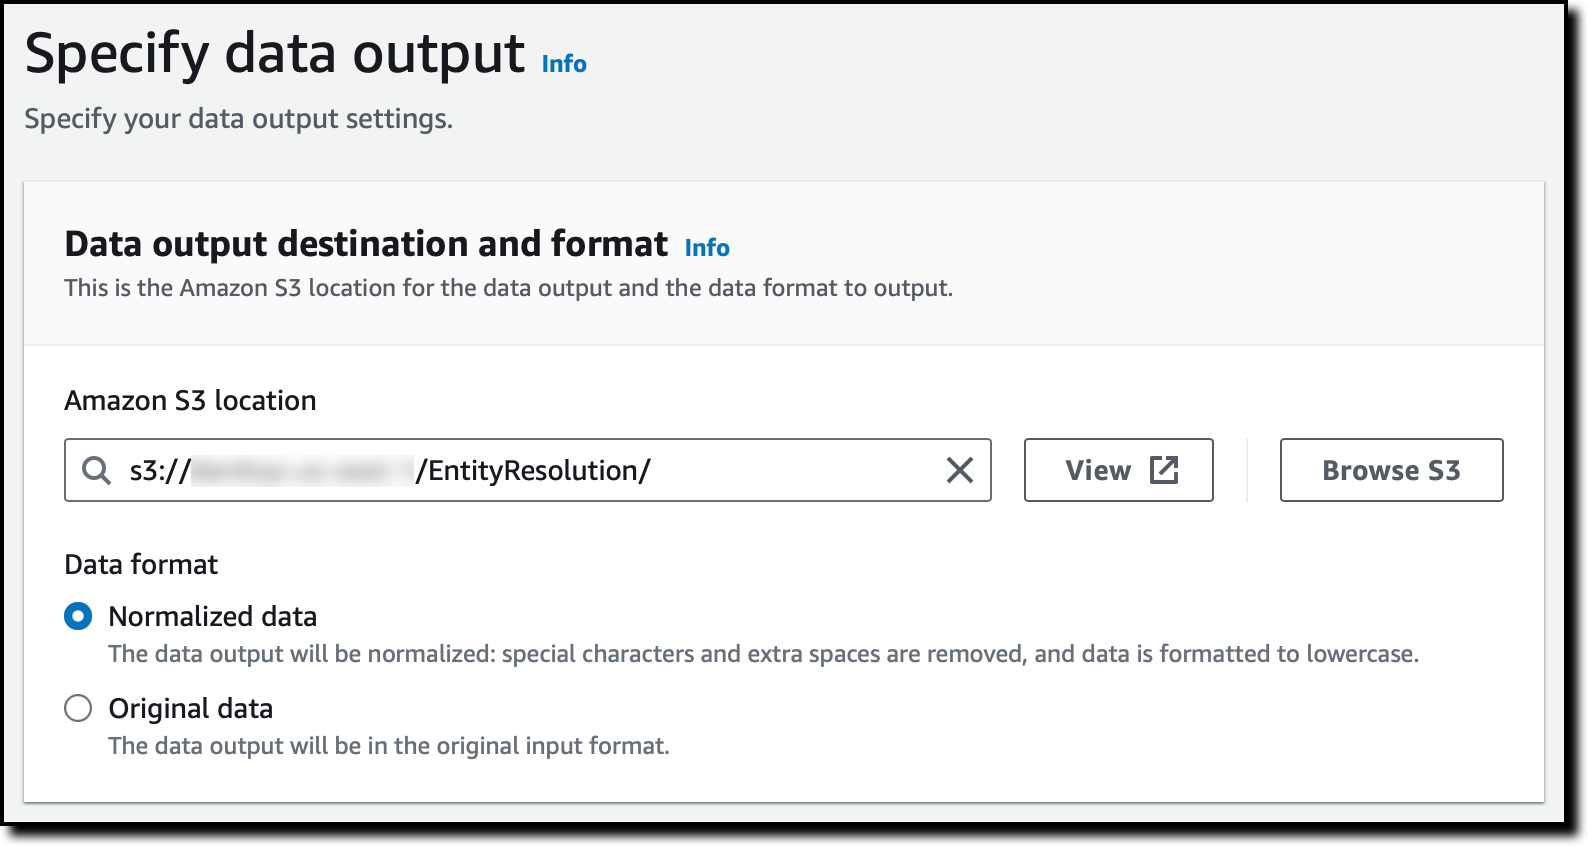The image size is (1588, 846).
Task: Click the Data format label
Action: [141, 565]
